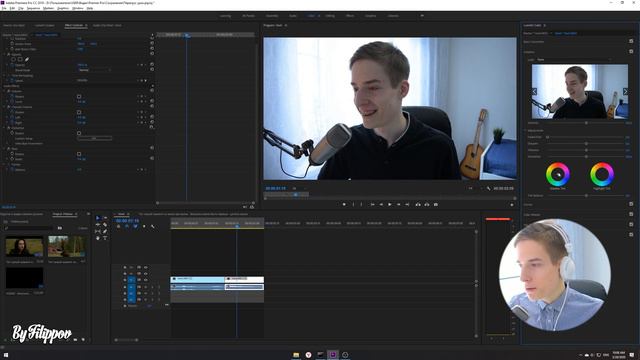Mute audio track A1

coord(146,287)
